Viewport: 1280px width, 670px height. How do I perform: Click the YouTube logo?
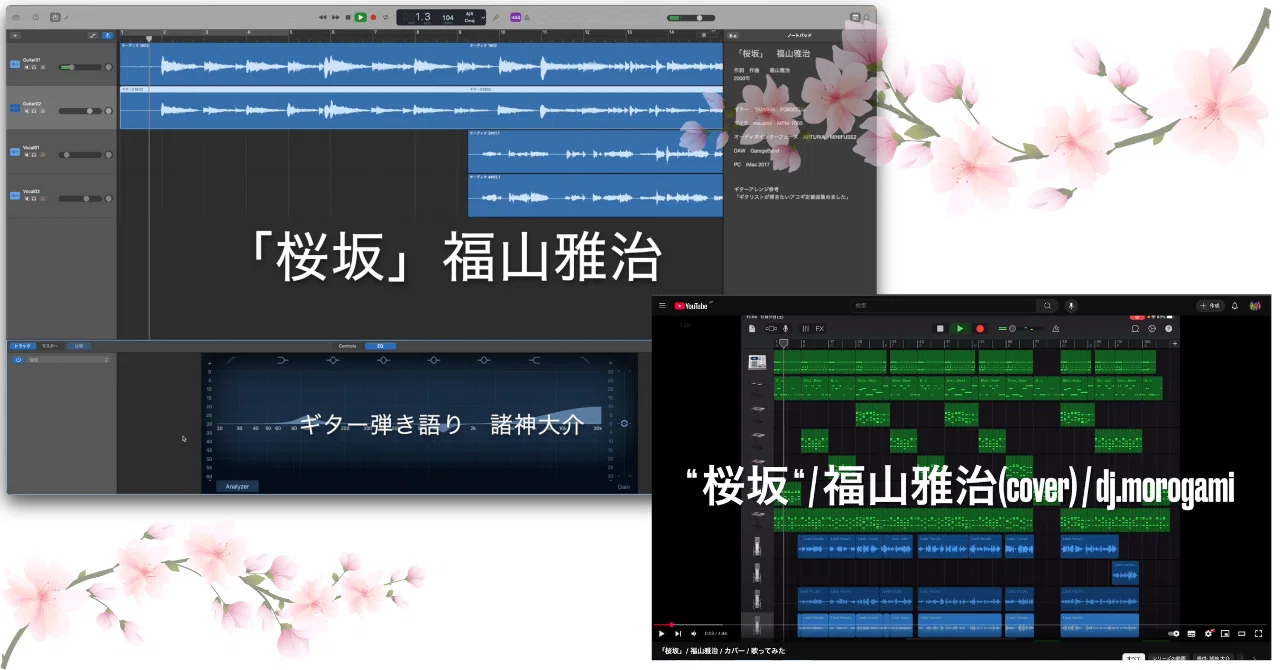pyautogui.click(x=691, y=305)
